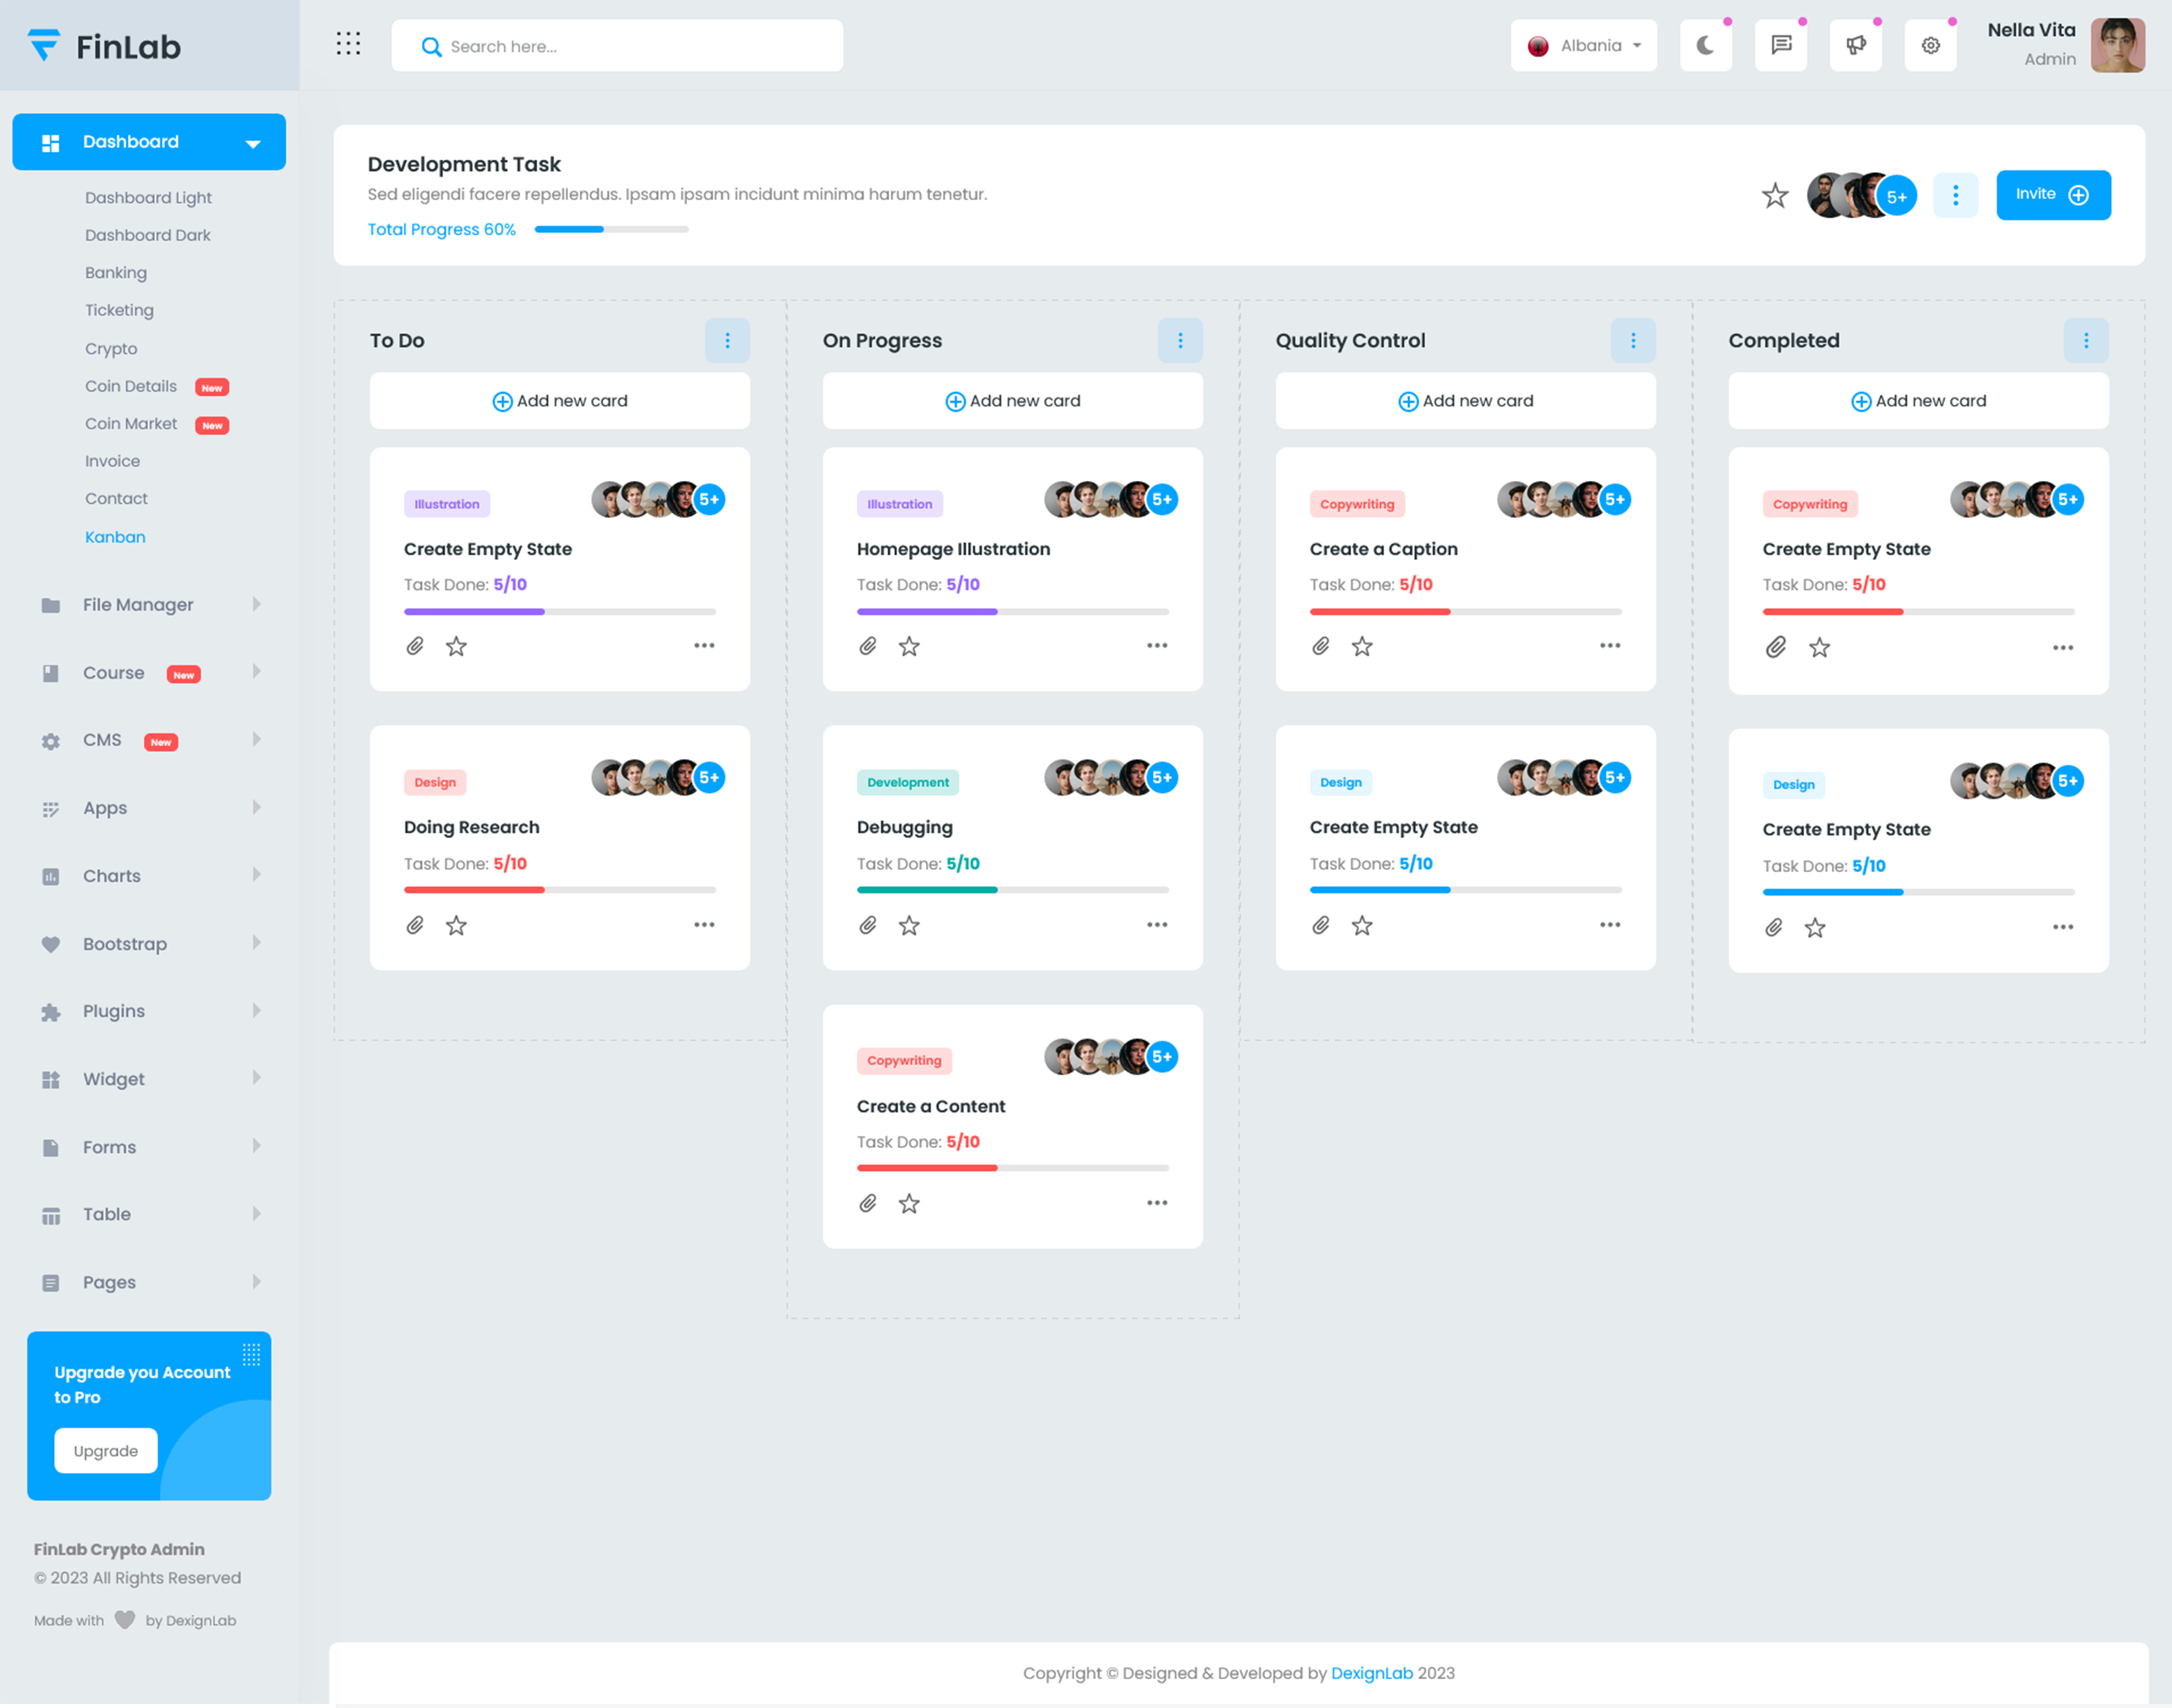Viewport: 2172px width, 1708px height.
Task: Open the megaphone notifications icon
Action: point(1855,45)
